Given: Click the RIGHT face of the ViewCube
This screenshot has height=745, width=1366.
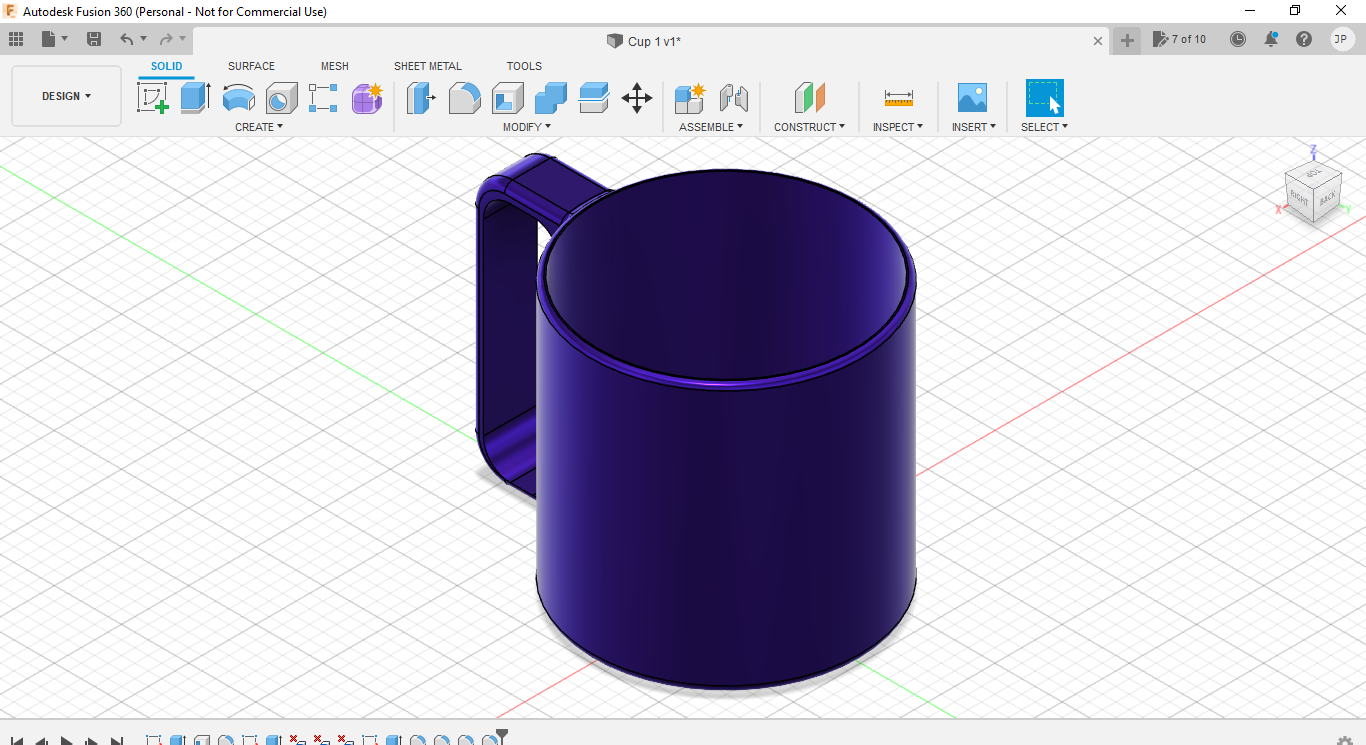Looking at the screenshot, I should coord(1298,198).
